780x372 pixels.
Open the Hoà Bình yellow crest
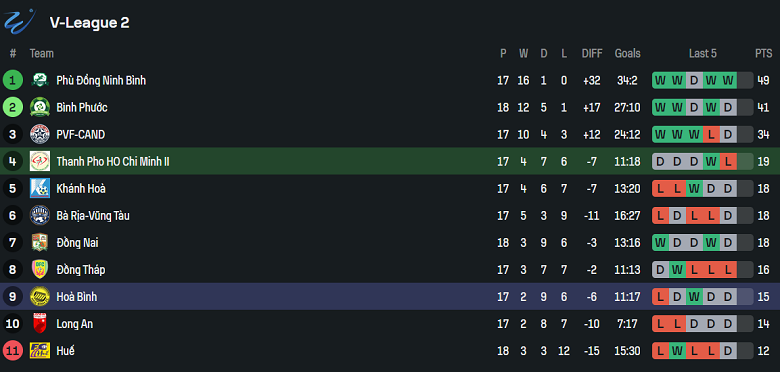(40, 297)
